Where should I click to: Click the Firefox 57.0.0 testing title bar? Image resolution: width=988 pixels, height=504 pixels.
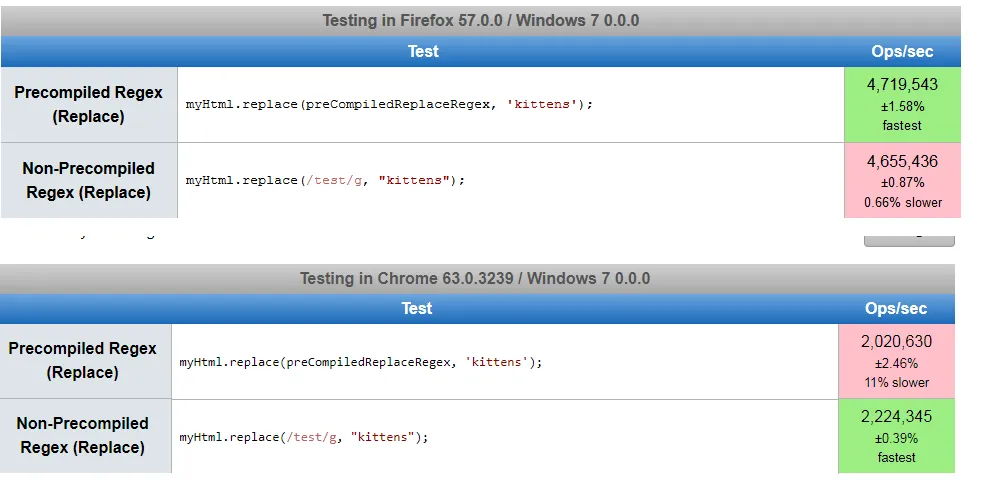480,21
